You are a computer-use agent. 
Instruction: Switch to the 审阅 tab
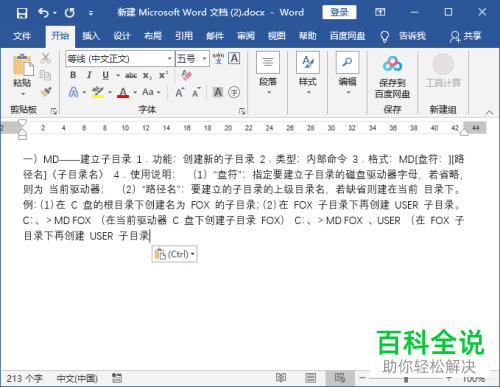pyautogui.click(x=246, y=36)
